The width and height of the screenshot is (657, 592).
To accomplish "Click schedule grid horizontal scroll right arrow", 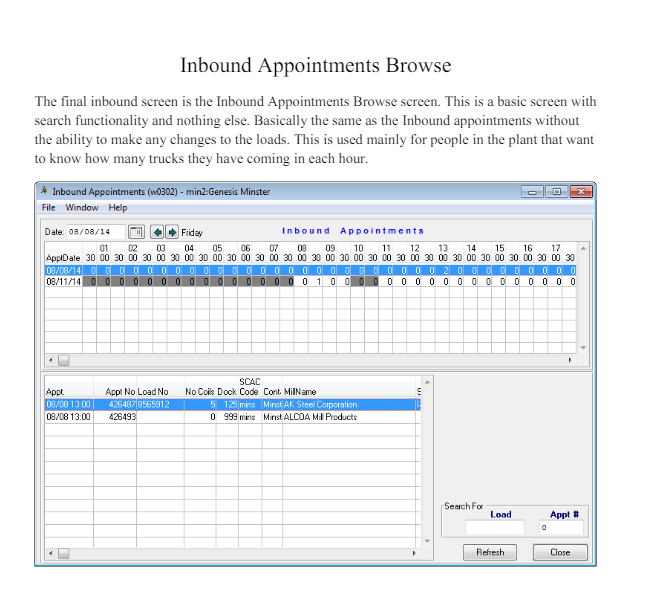I will (570, 360).
